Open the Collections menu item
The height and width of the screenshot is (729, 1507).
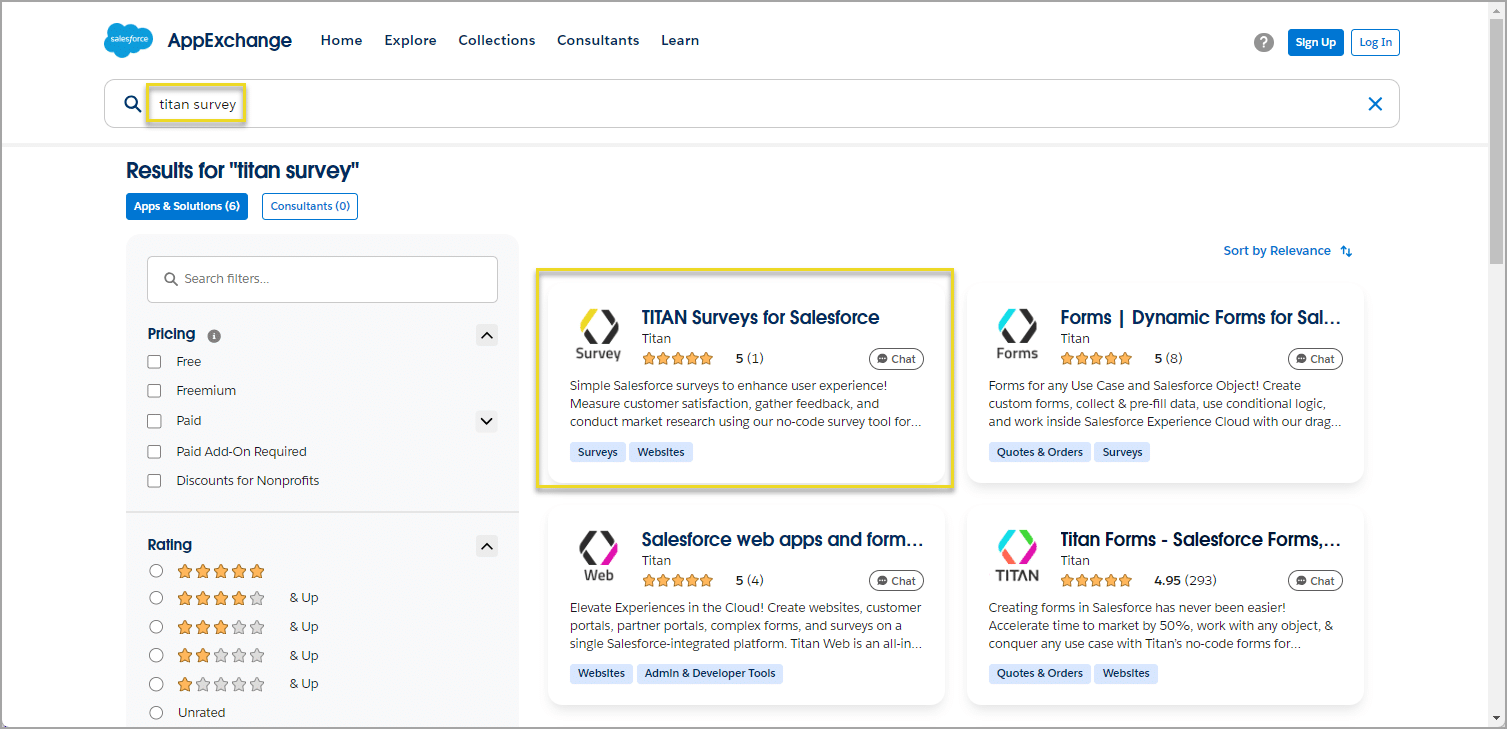[x=496, y=40]
